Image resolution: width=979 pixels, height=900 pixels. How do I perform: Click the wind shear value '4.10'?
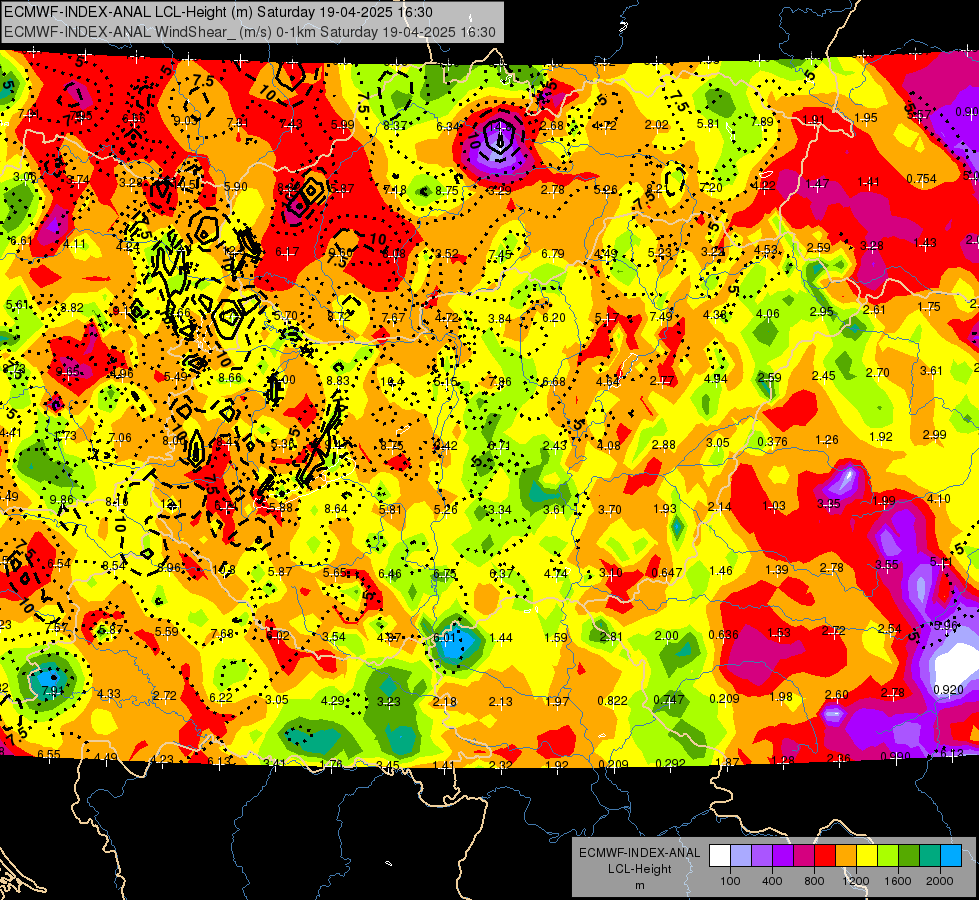tap(939, 498)
